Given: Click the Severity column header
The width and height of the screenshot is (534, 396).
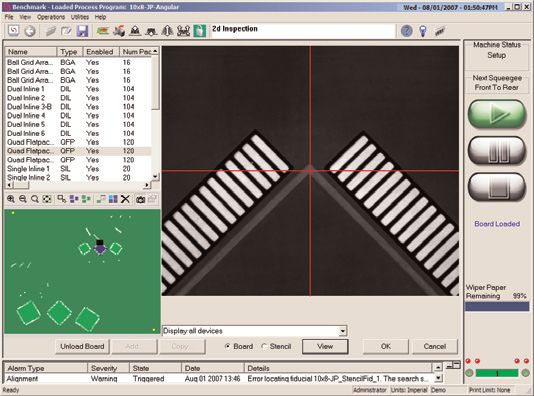Looking at the screenshot, I should (108, 368).
